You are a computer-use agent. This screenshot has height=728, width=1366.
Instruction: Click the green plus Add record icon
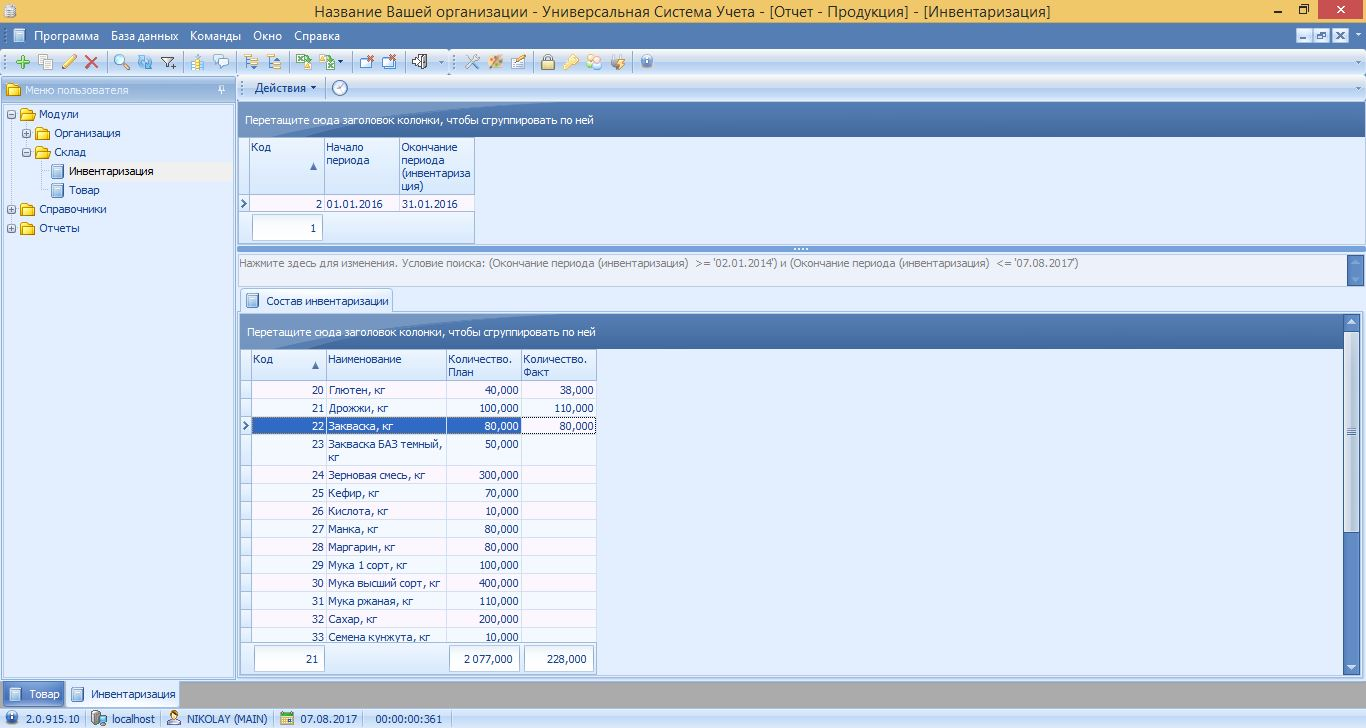[x=22, y=62]
